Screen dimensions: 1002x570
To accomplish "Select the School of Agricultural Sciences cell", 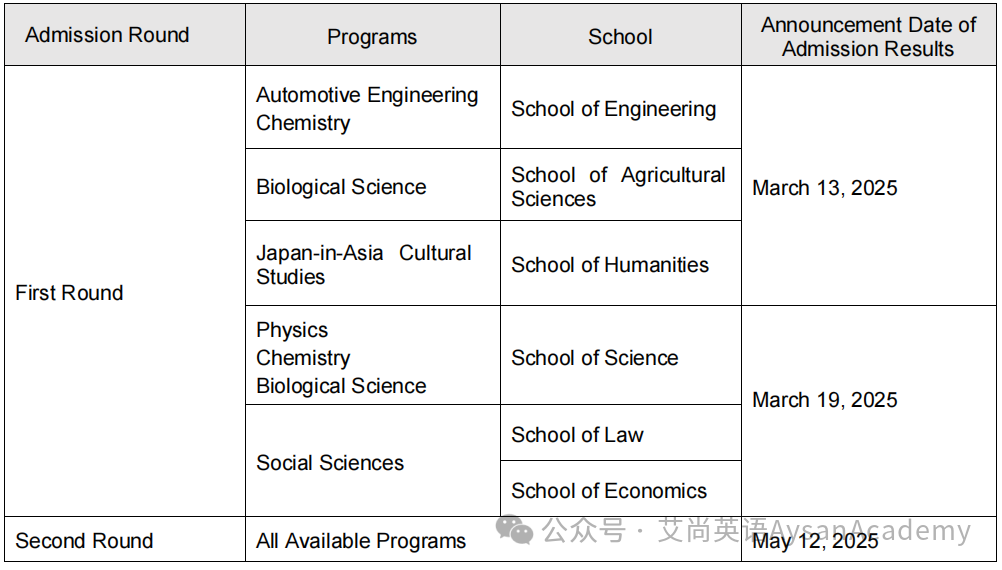I will coord(620,185).
